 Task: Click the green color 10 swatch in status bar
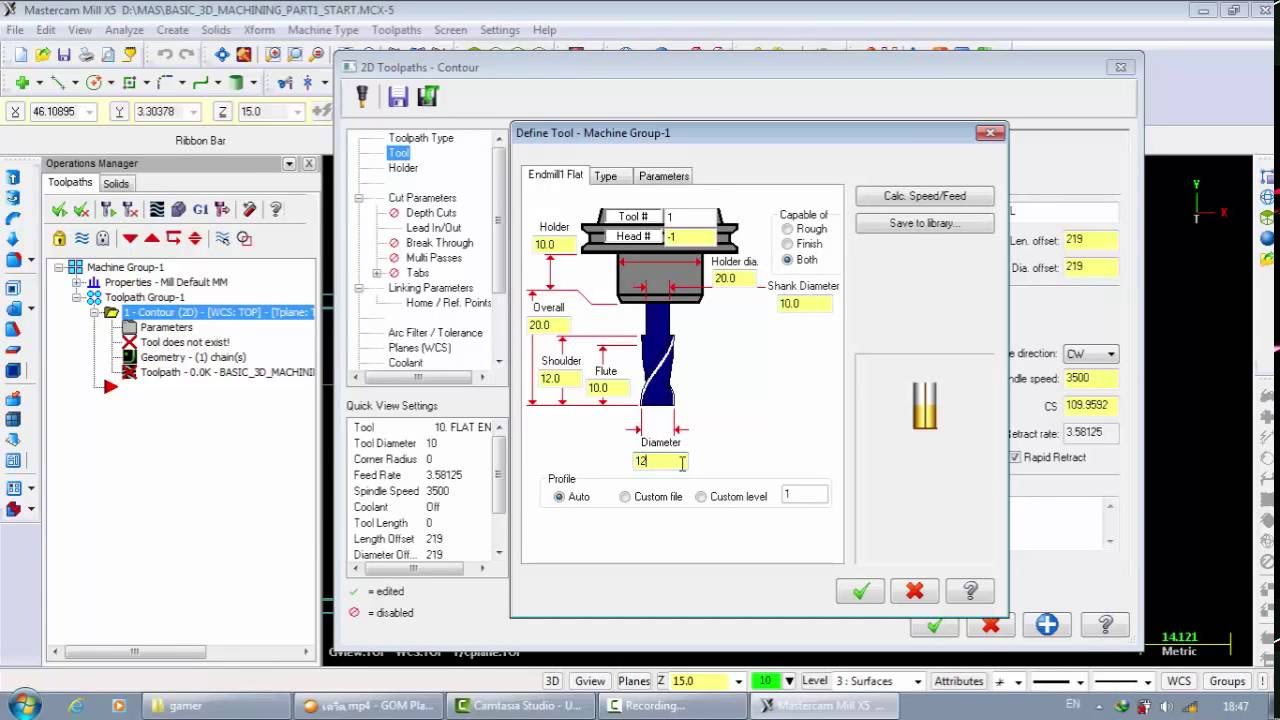tap(765, 681)
